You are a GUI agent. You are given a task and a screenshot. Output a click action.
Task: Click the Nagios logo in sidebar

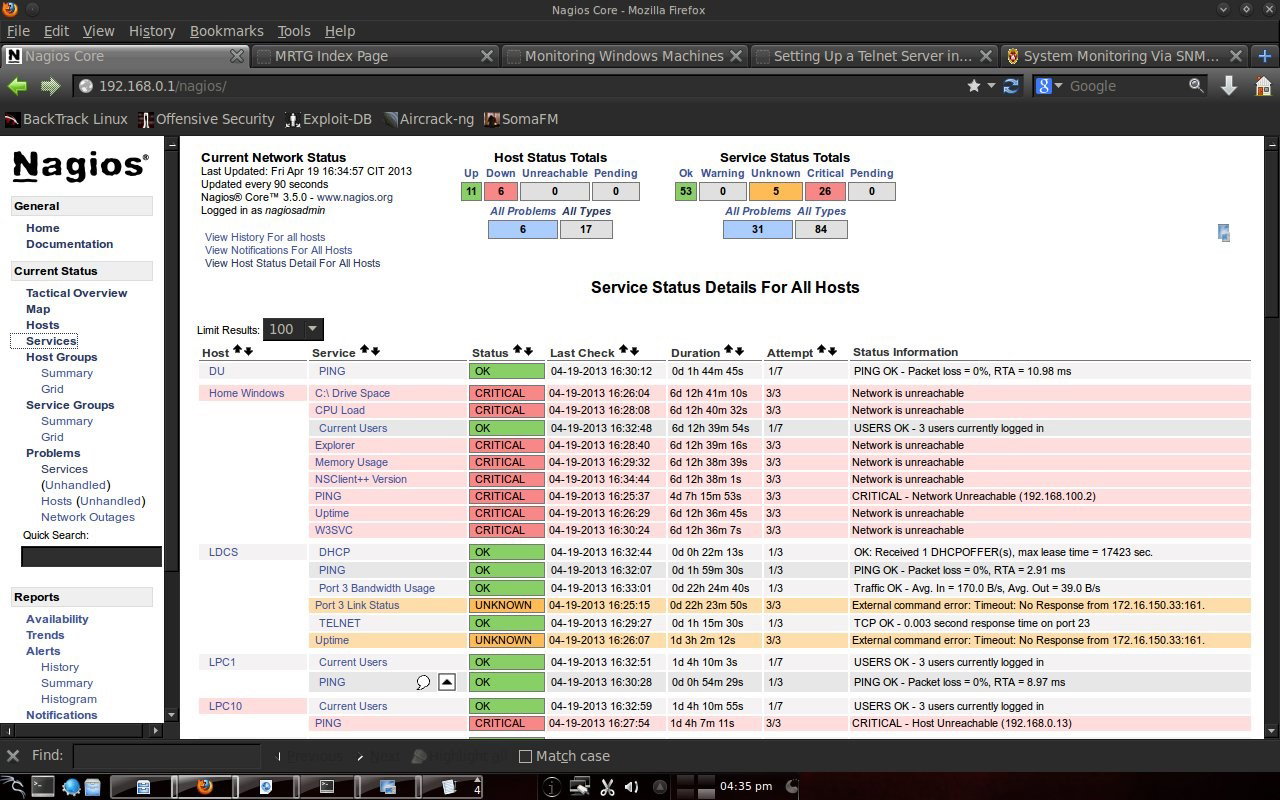point(81,166)
